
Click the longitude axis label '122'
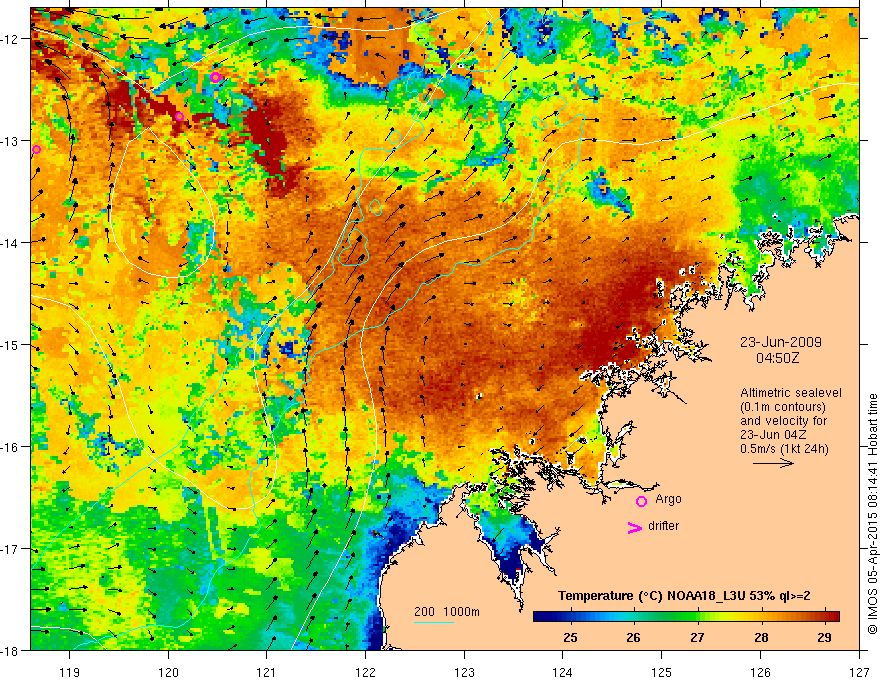[365, 672]
